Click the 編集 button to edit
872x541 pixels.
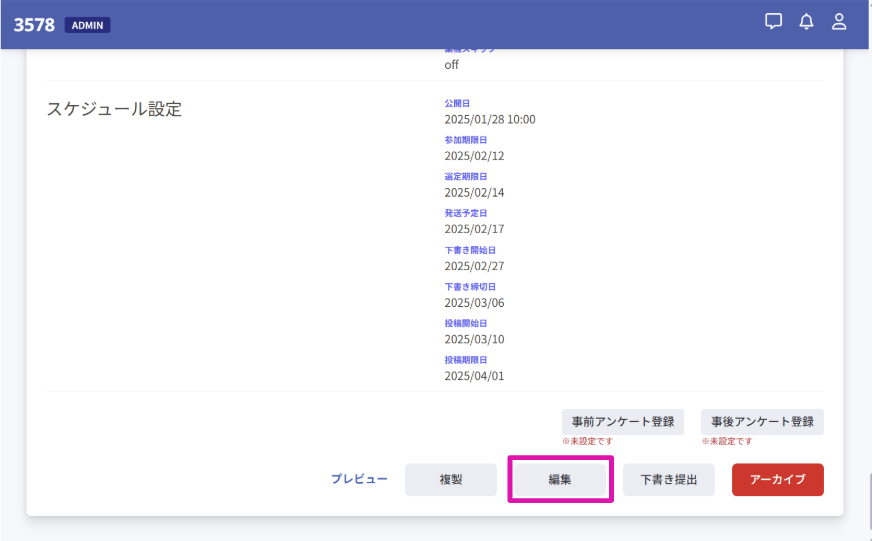[560, 480]
